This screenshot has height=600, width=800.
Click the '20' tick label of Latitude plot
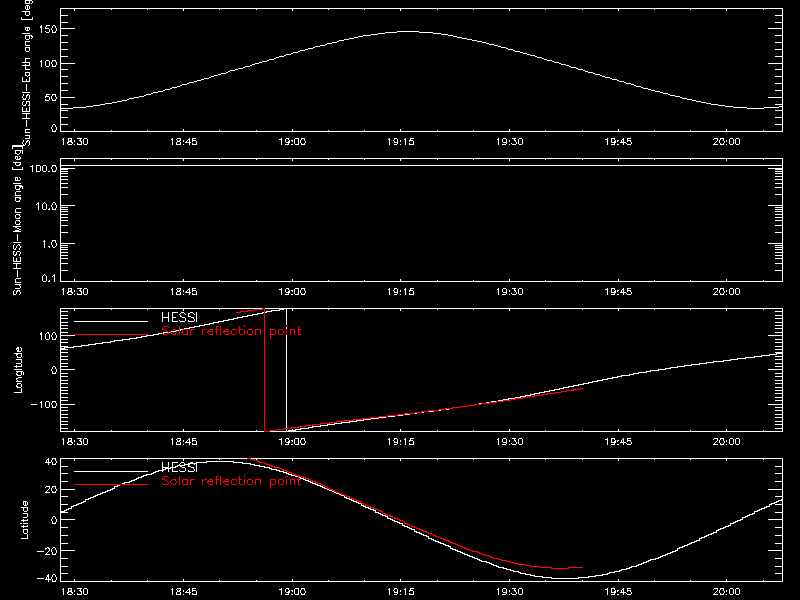pyautogui.click(x=51, y=490)
